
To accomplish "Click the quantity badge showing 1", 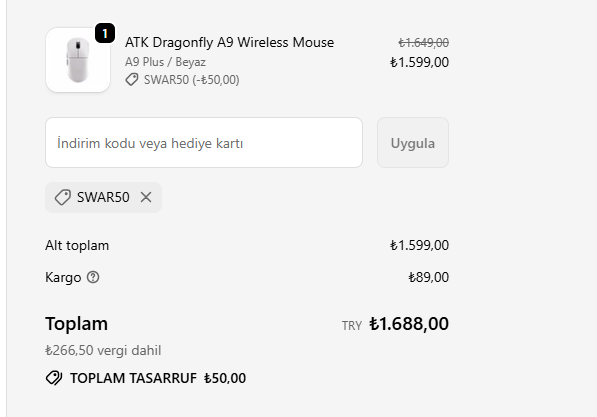I will point(105,33).
